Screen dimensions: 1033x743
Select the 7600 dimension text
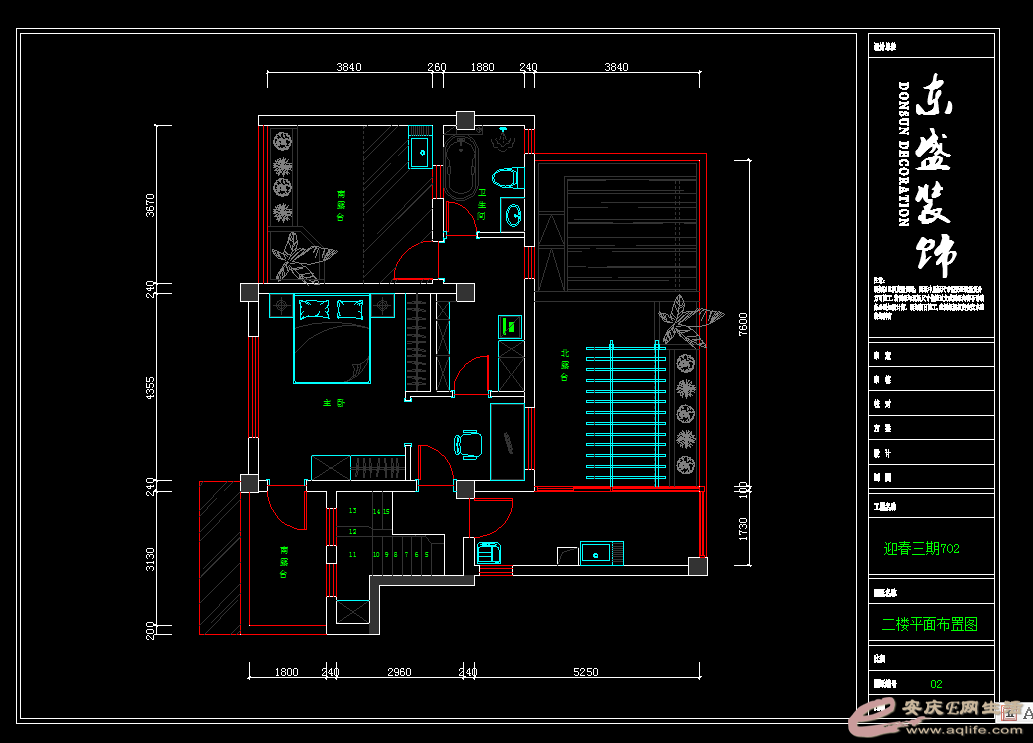pyautogui.click(x=743, y=326)
